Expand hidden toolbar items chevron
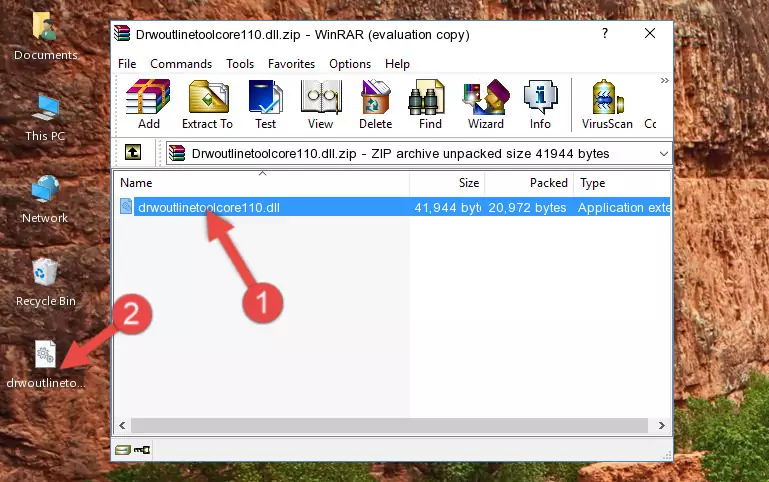This screenshot has height=482, width=769. (x=664, y=80)
